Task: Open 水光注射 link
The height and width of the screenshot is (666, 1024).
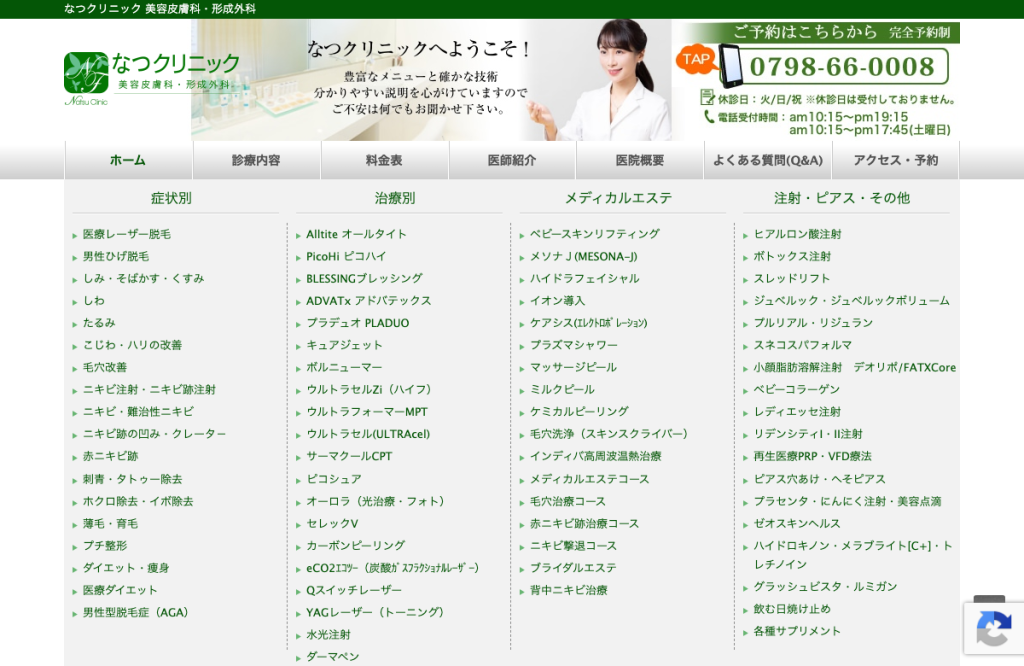Action: 328,634
